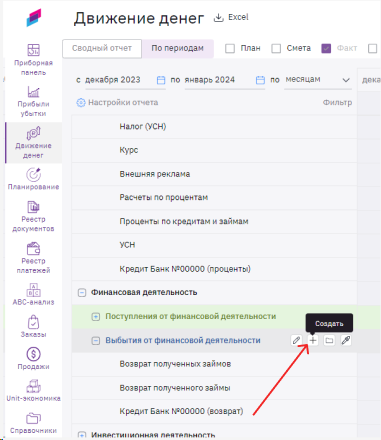
Task: Switch to Сводный отчет tab
Action: point(102,48)
